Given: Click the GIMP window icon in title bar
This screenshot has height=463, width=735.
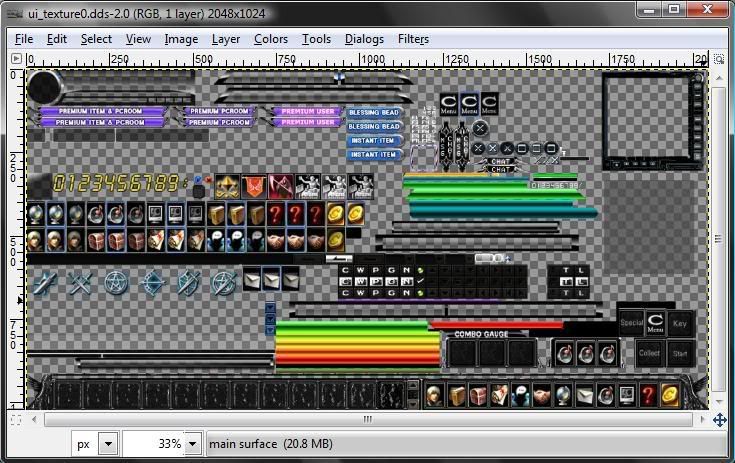Looking at the screenshot, I should [14, 14].
